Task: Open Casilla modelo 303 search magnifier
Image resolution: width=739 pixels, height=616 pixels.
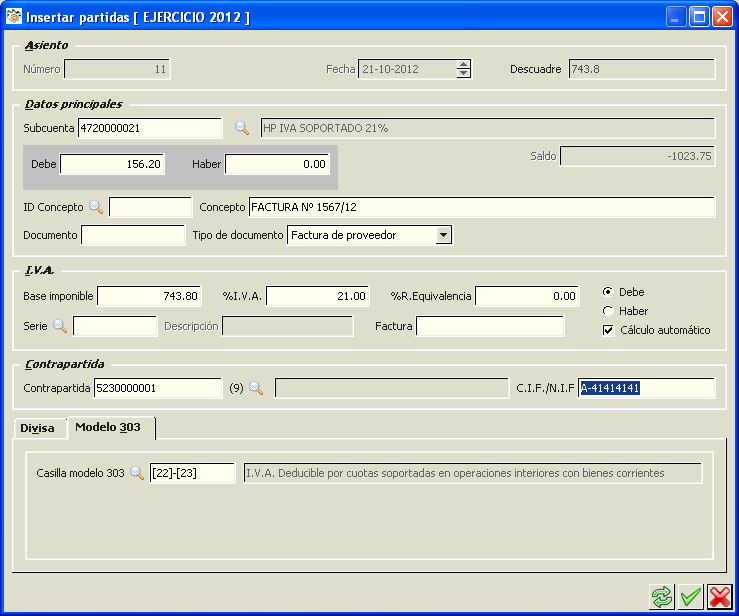Action: (x=137, y=473)
